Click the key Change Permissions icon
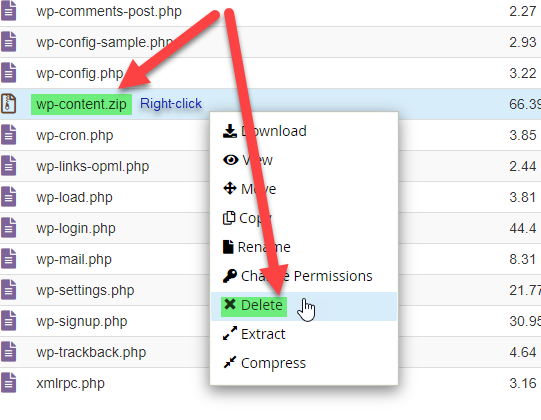 pos(230,276)
